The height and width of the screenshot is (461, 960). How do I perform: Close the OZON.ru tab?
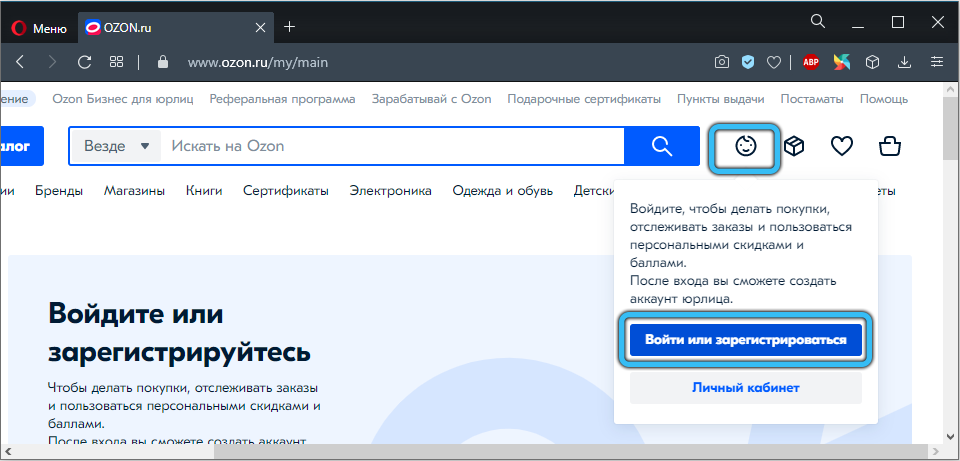point(260,28)
